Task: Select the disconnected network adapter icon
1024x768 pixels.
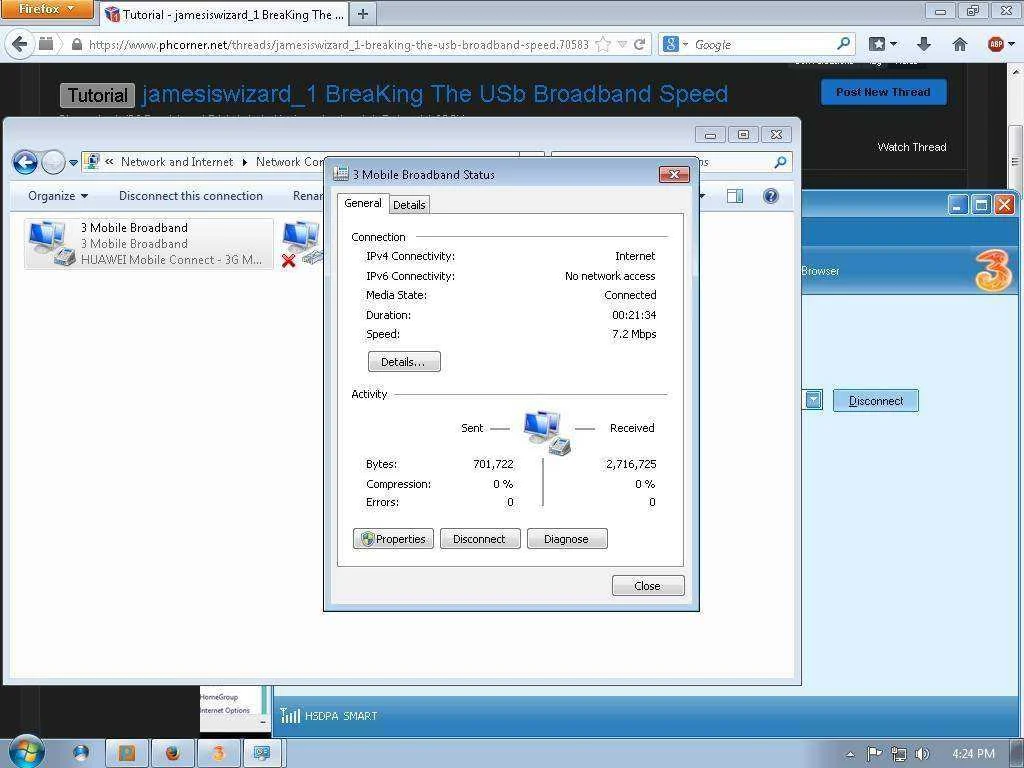Action: point(301,244)
